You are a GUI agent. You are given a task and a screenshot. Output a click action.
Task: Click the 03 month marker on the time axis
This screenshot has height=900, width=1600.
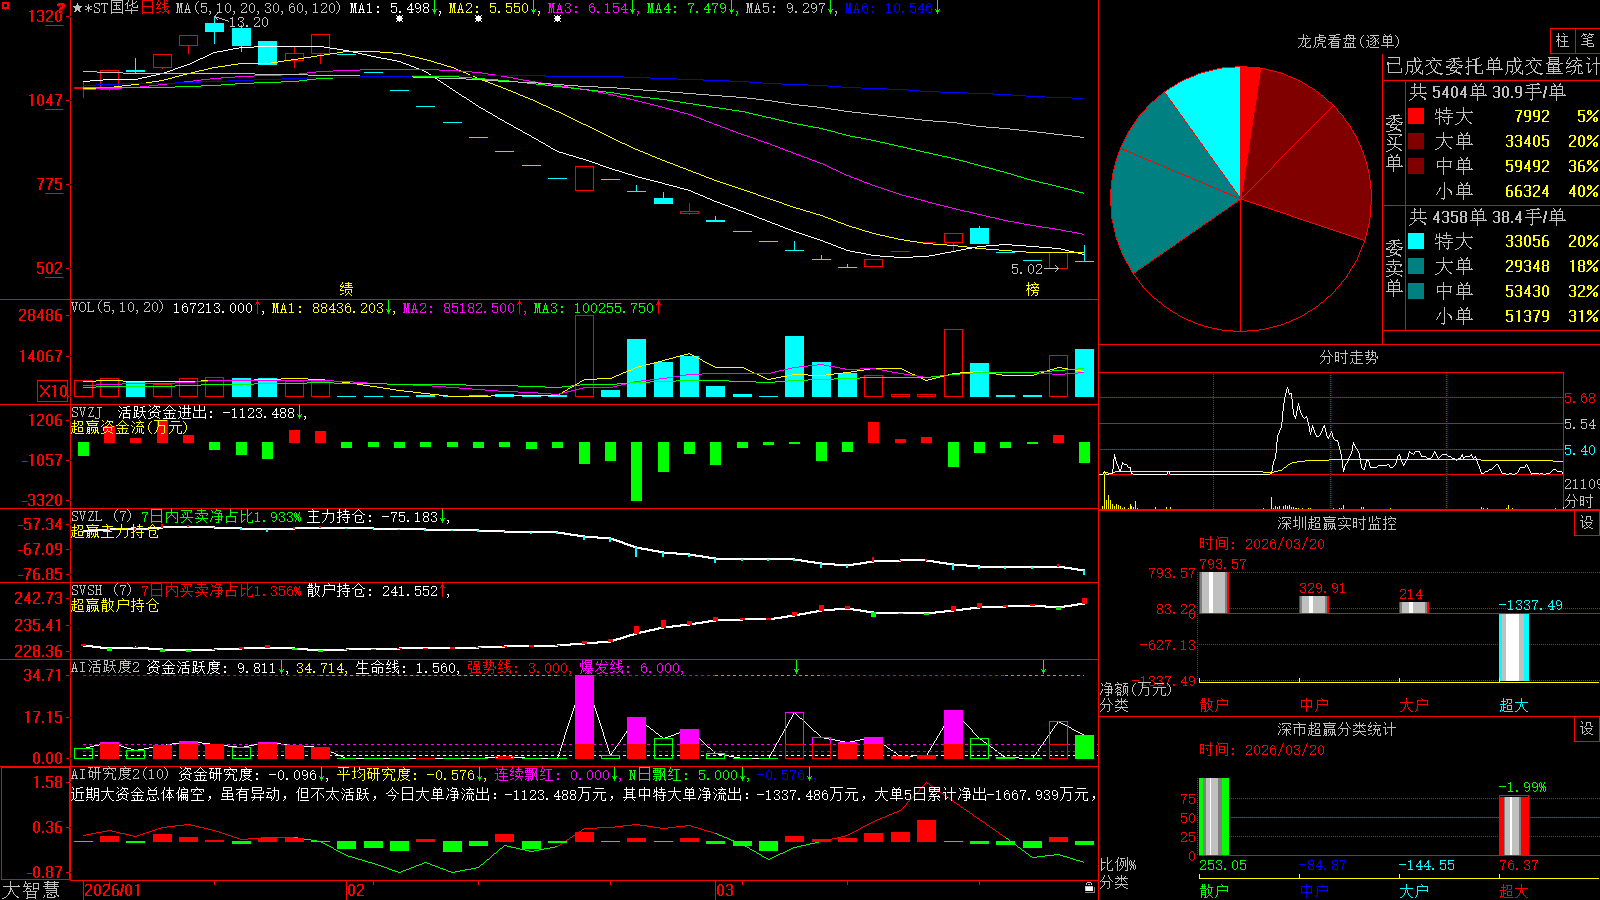point(725,890)
